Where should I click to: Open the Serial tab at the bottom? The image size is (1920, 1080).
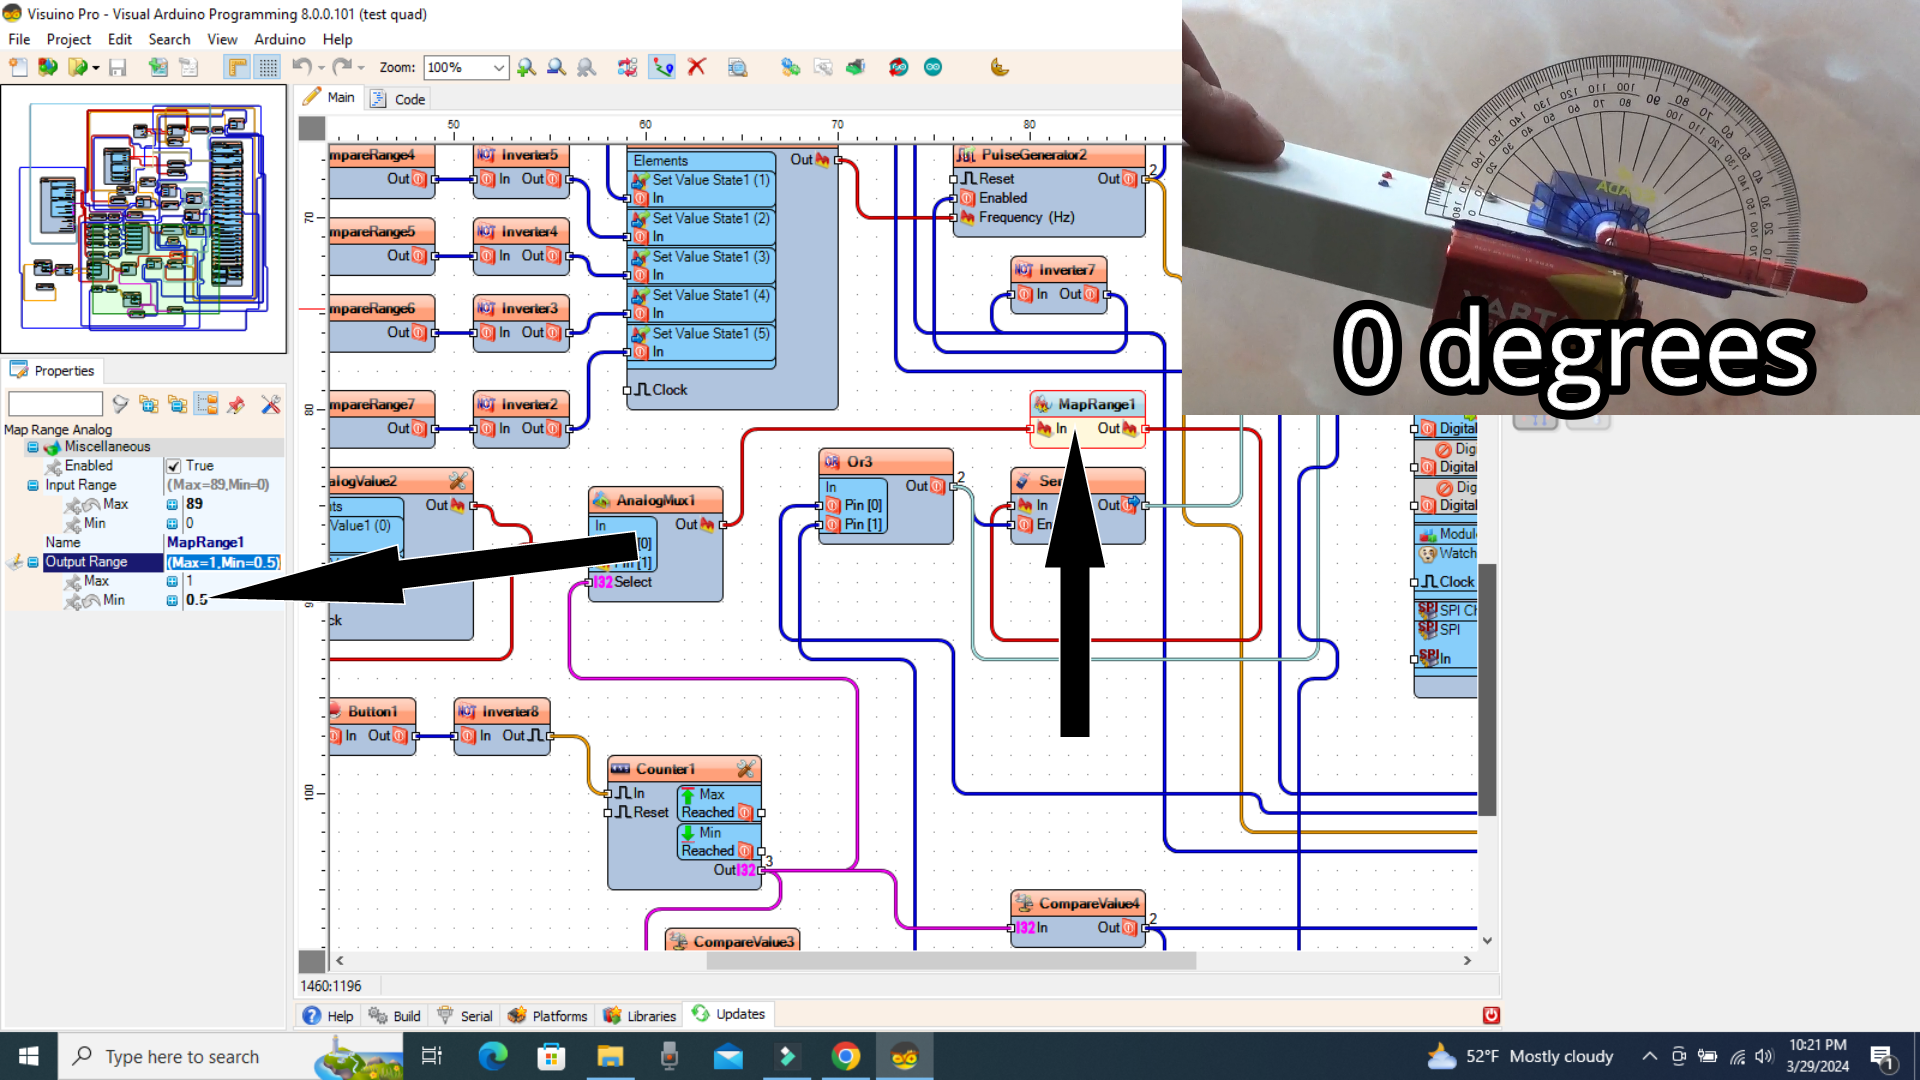[x=465, y=1016]
